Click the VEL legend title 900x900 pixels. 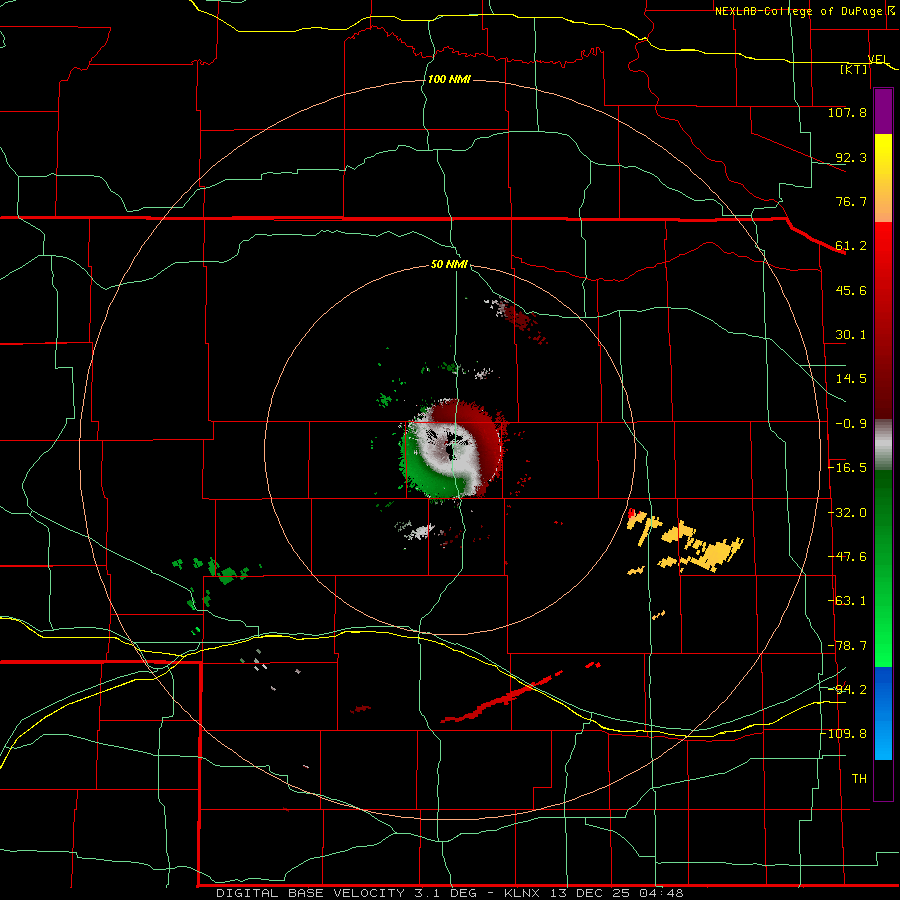pos(878,59)
